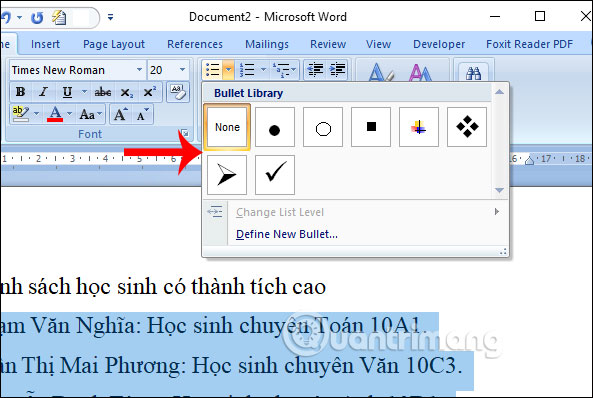Screen dimensions: 593x398
Task: Select the solid round bullet style
Action: pos(275,127)
